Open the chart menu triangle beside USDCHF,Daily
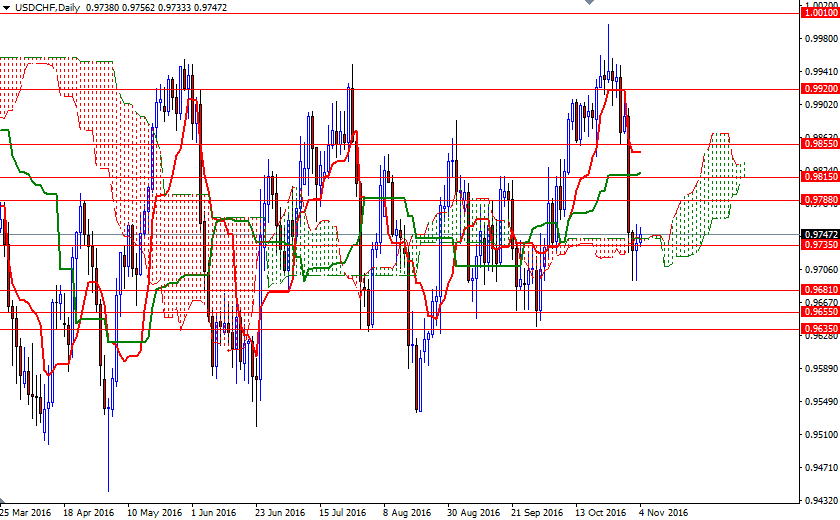This screenshot has width=840, height=520. (6, 7)
